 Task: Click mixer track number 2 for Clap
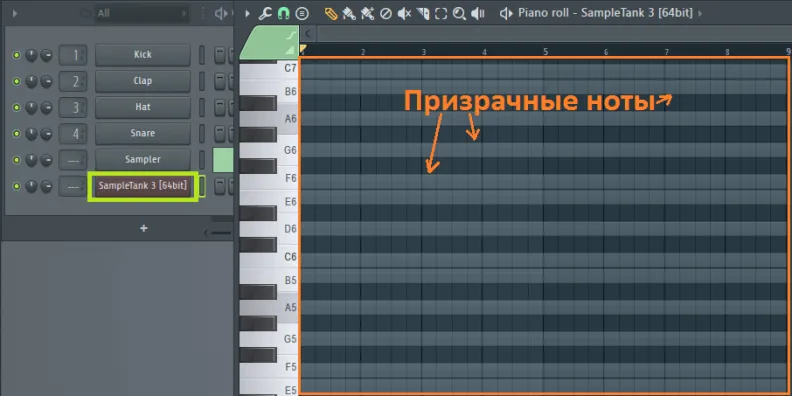73,81
